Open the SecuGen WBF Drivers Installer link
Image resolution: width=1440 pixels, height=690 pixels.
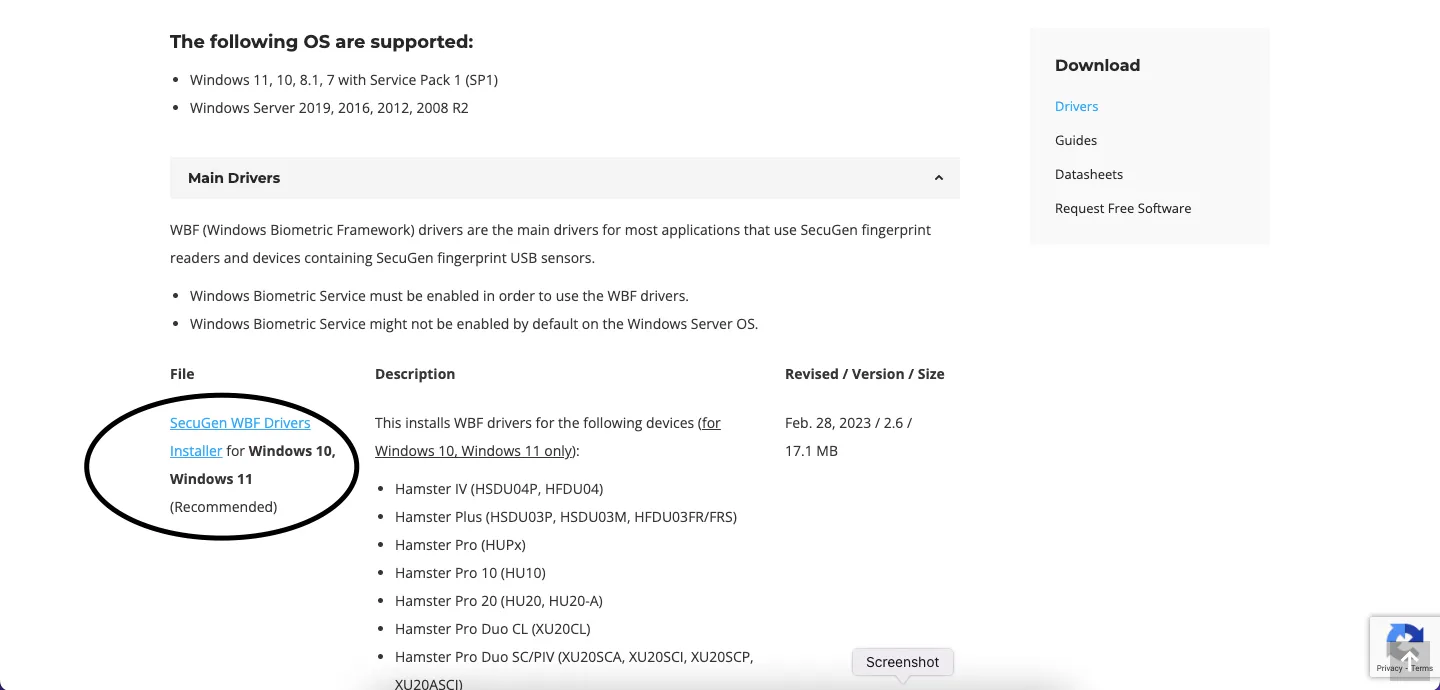(240, 437)
